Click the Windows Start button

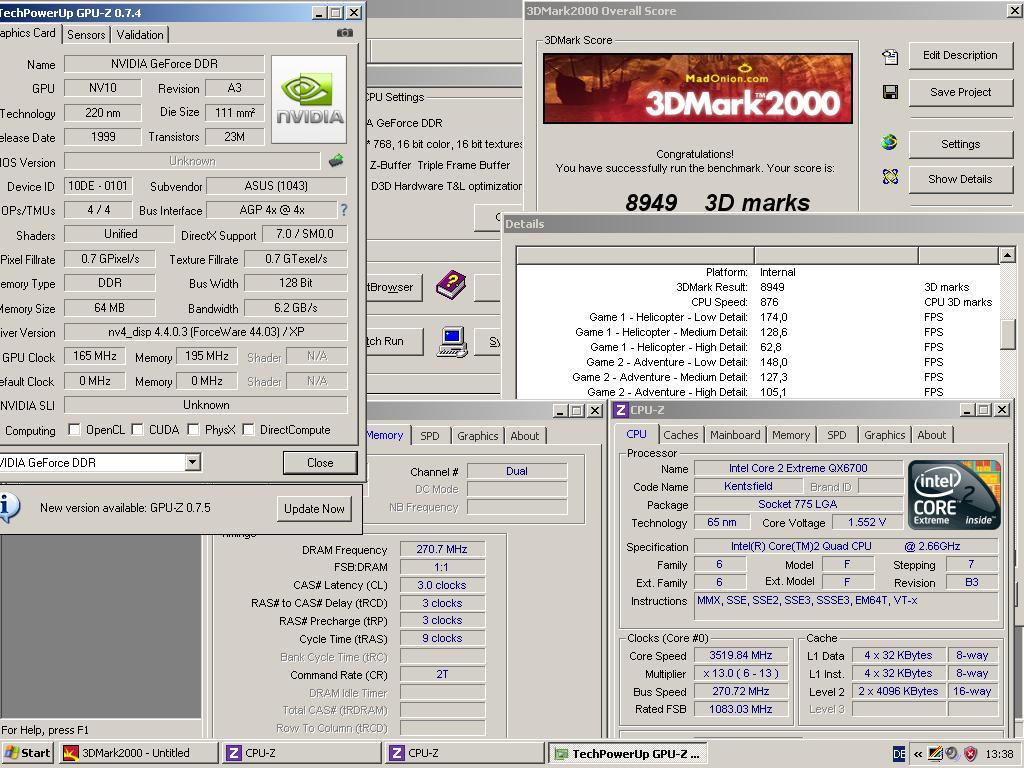tap(26, 753)
